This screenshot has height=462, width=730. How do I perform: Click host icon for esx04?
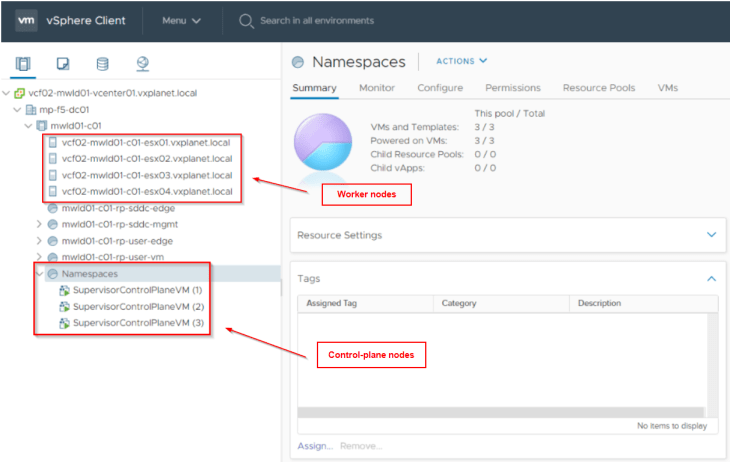click(x=53, y=191)
